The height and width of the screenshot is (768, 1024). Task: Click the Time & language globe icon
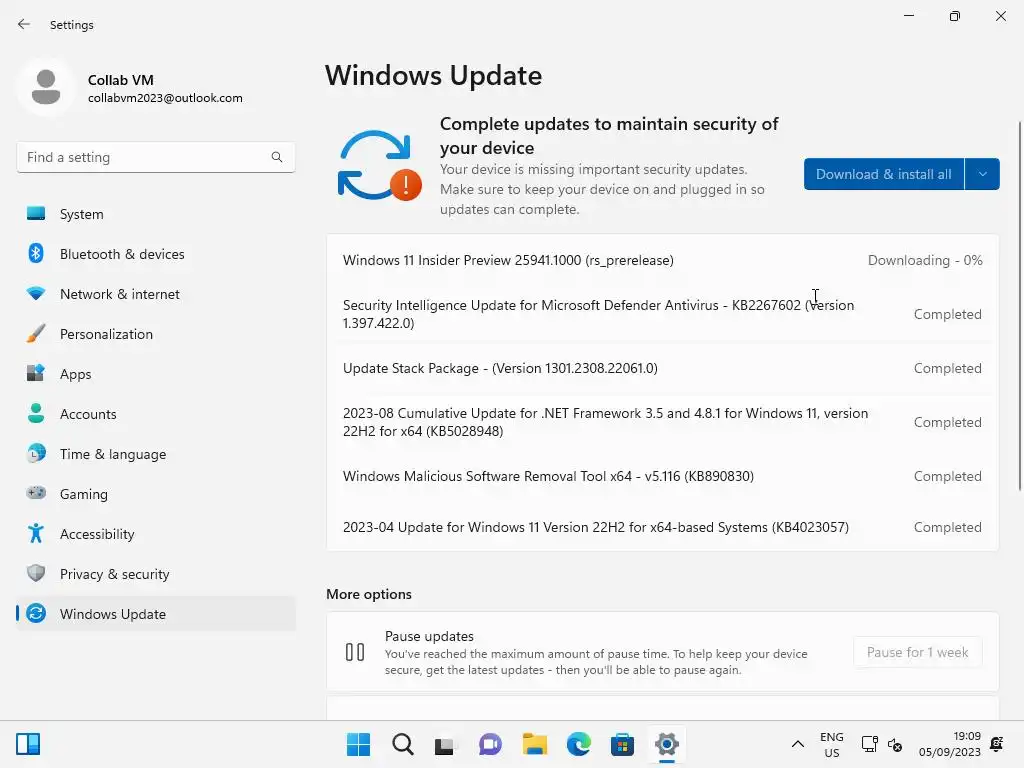[36, 454]
